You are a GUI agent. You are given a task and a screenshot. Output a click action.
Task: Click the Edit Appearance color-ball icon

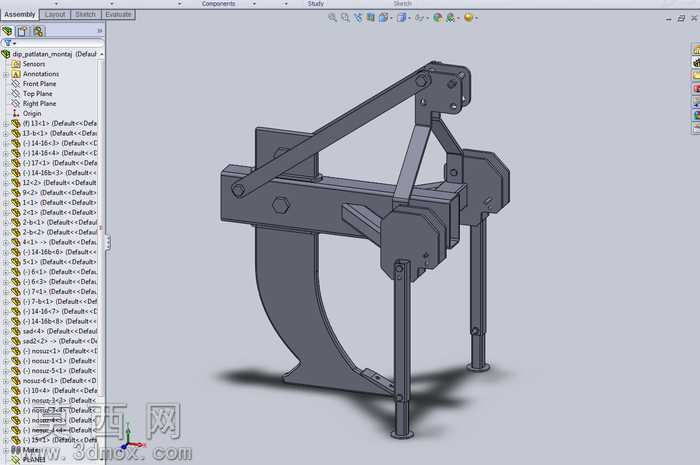pyautogui.click(x=438, y=17)
